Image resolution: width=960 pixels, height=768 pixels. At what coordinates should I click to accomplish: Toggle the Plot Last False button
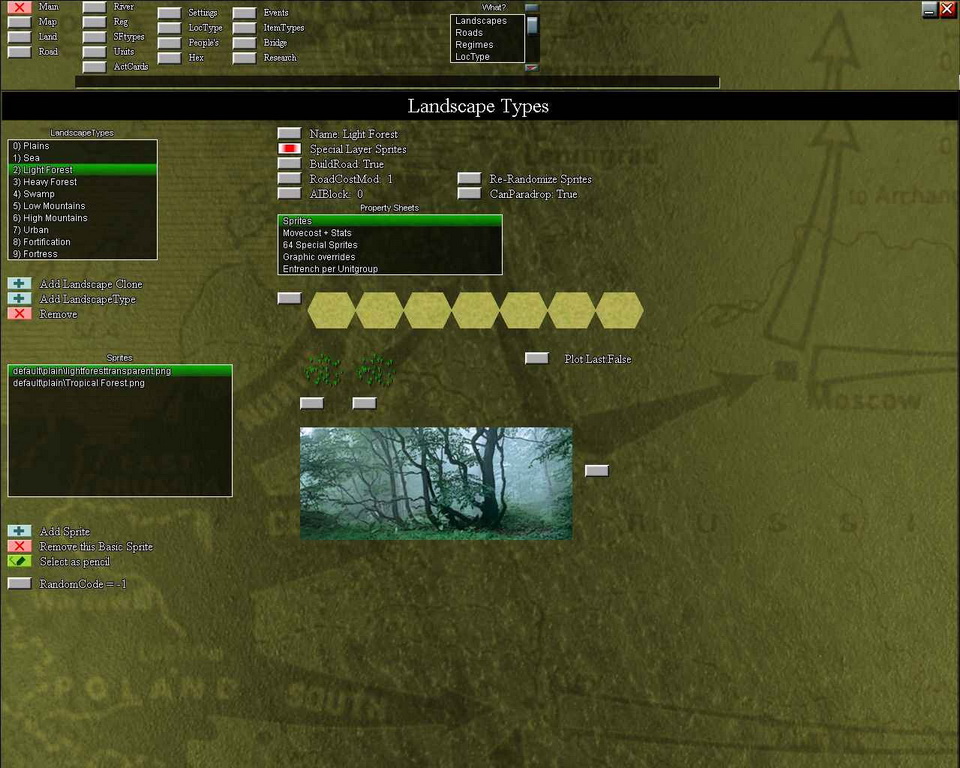click(537, 358)
